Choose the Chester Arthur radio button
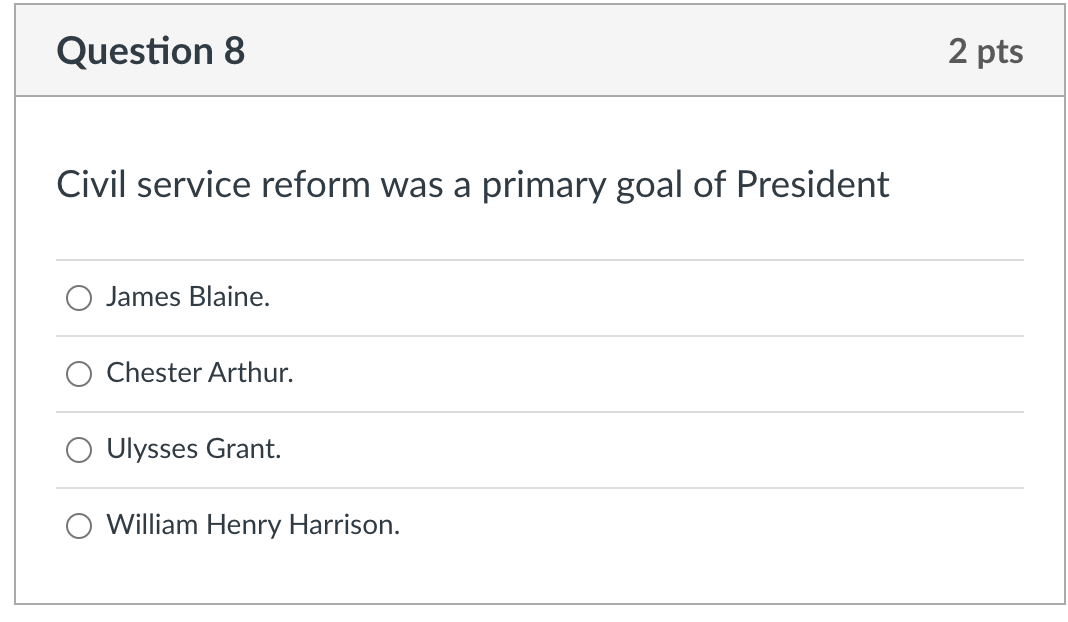The width and height of the screenshot is (1068, 622). [x=79, y=373]
